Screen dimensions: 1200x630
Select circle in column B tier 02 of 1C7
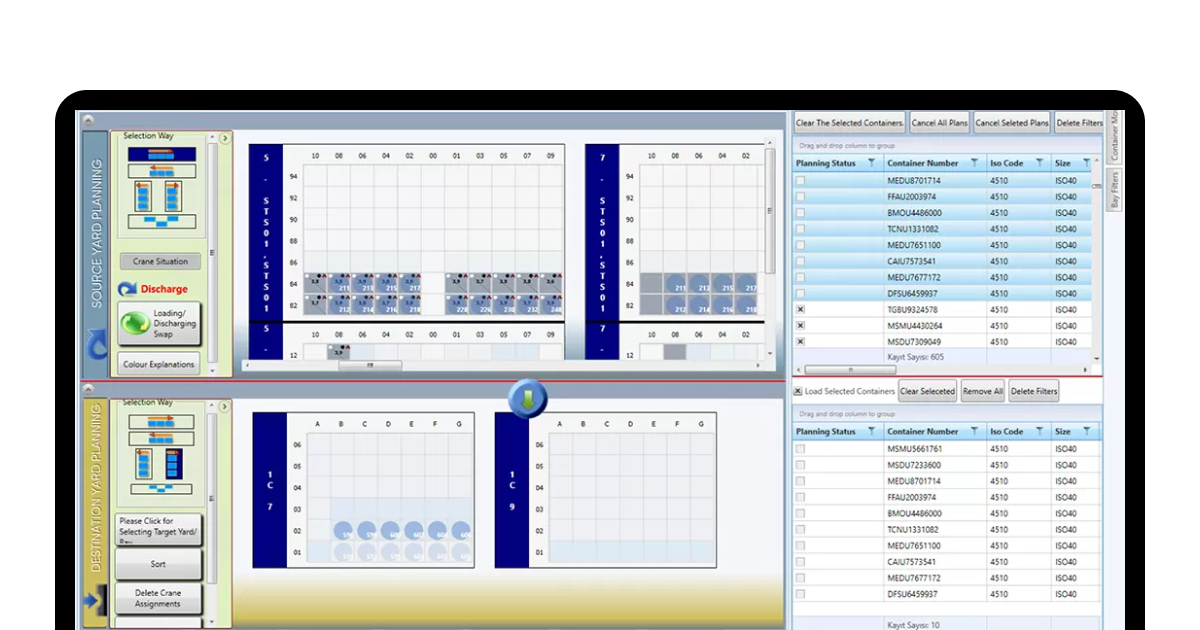pos(343,531)
